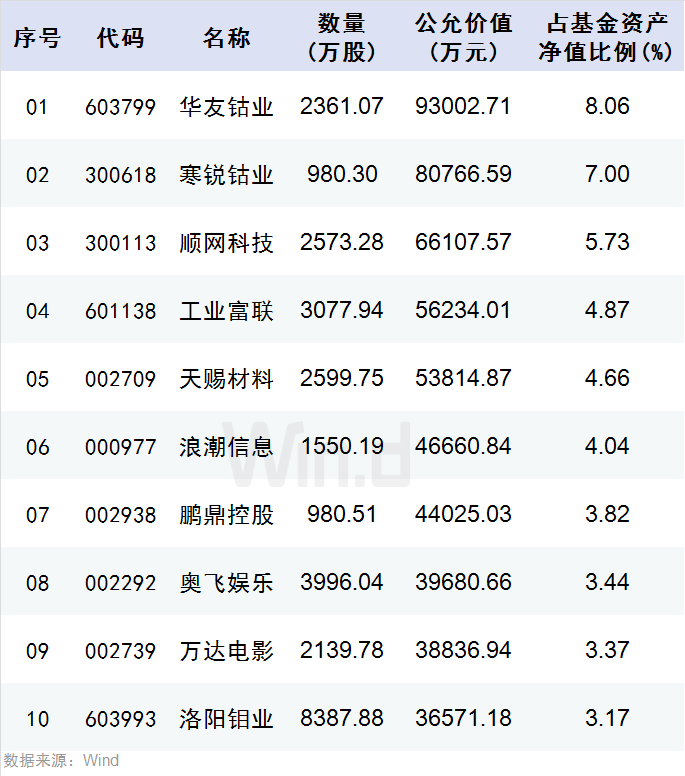Select stock code 603993
The width and height of the screenshot is (685, 776).
click(x=120, y=719)
